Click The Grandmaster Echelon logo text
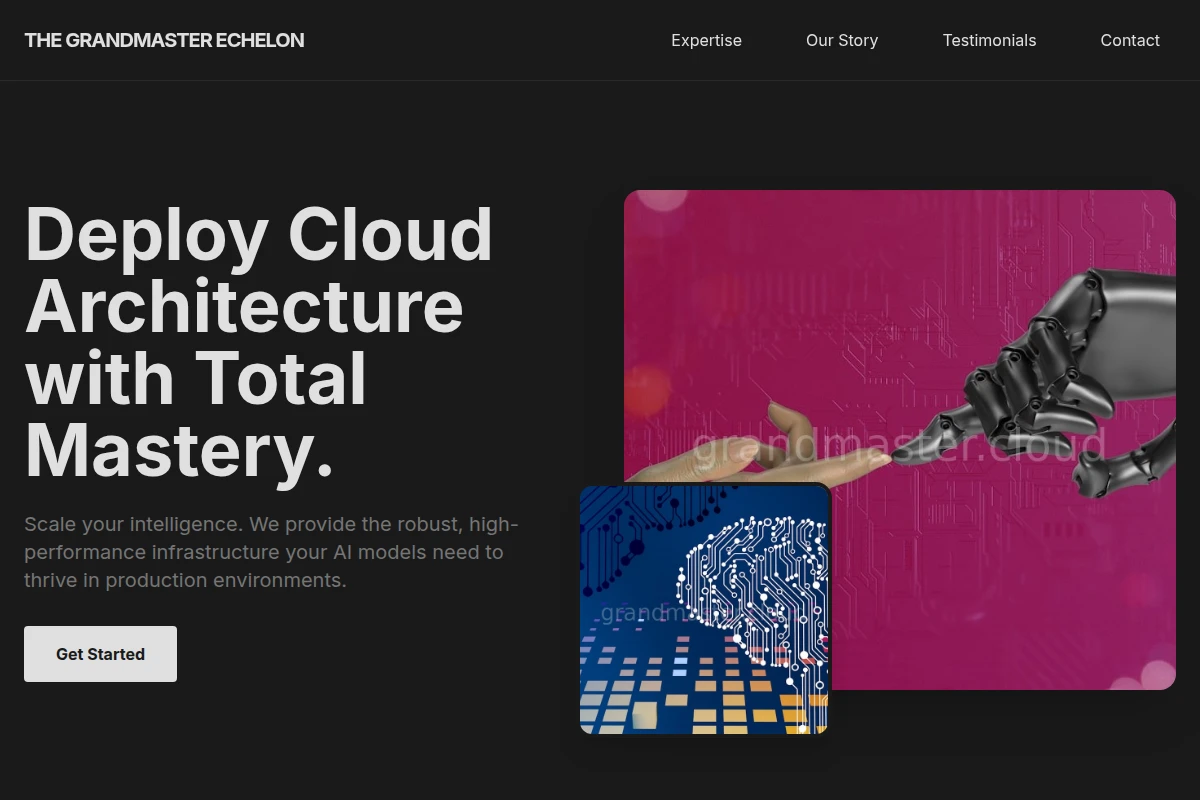This screenshot has width=1200, height=800. [164, 40]
